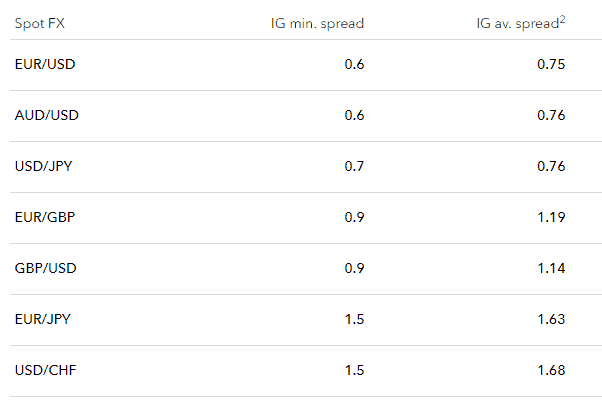Image resolution: width=602 pixels, height=406 pixels.
Task: Click the EUR/GBP min spread 0.9
Action: (354, 217)
